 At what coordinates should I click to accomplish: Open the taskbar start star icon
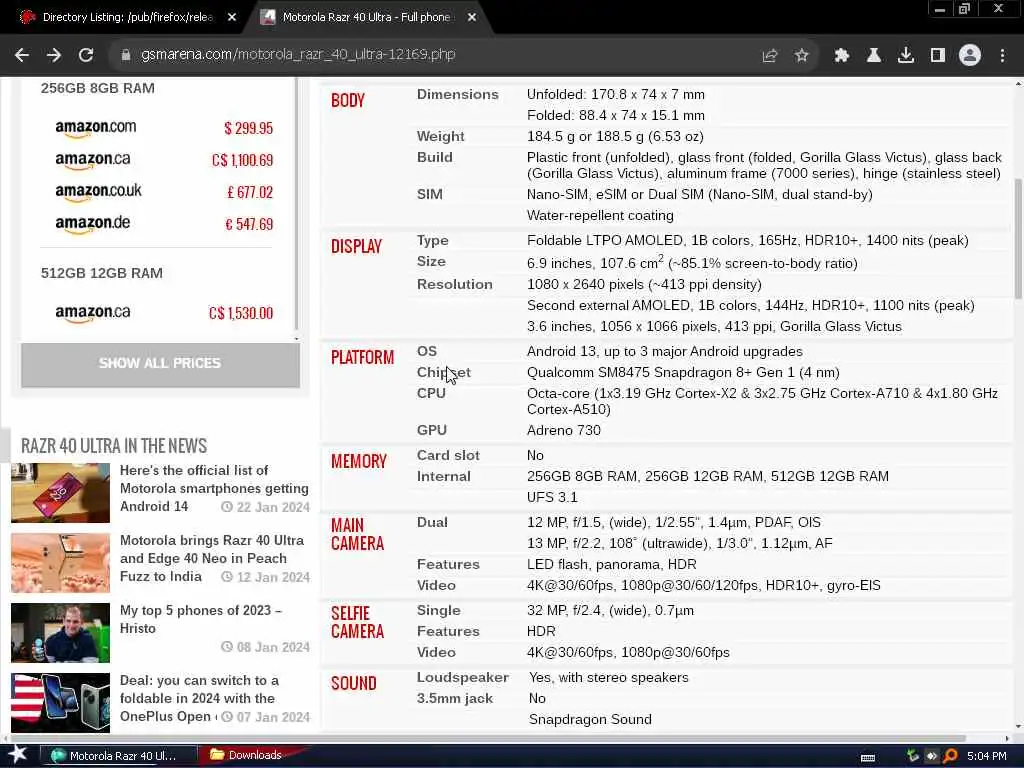pyautogui.click(x=17, y=755)
